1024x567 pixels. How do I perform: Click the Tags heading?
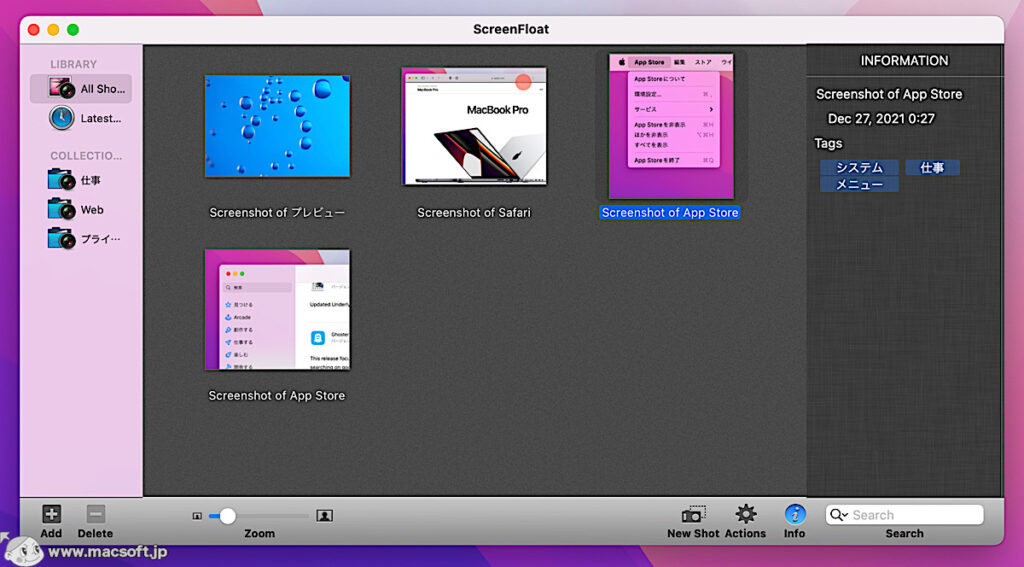coord(828,144)
